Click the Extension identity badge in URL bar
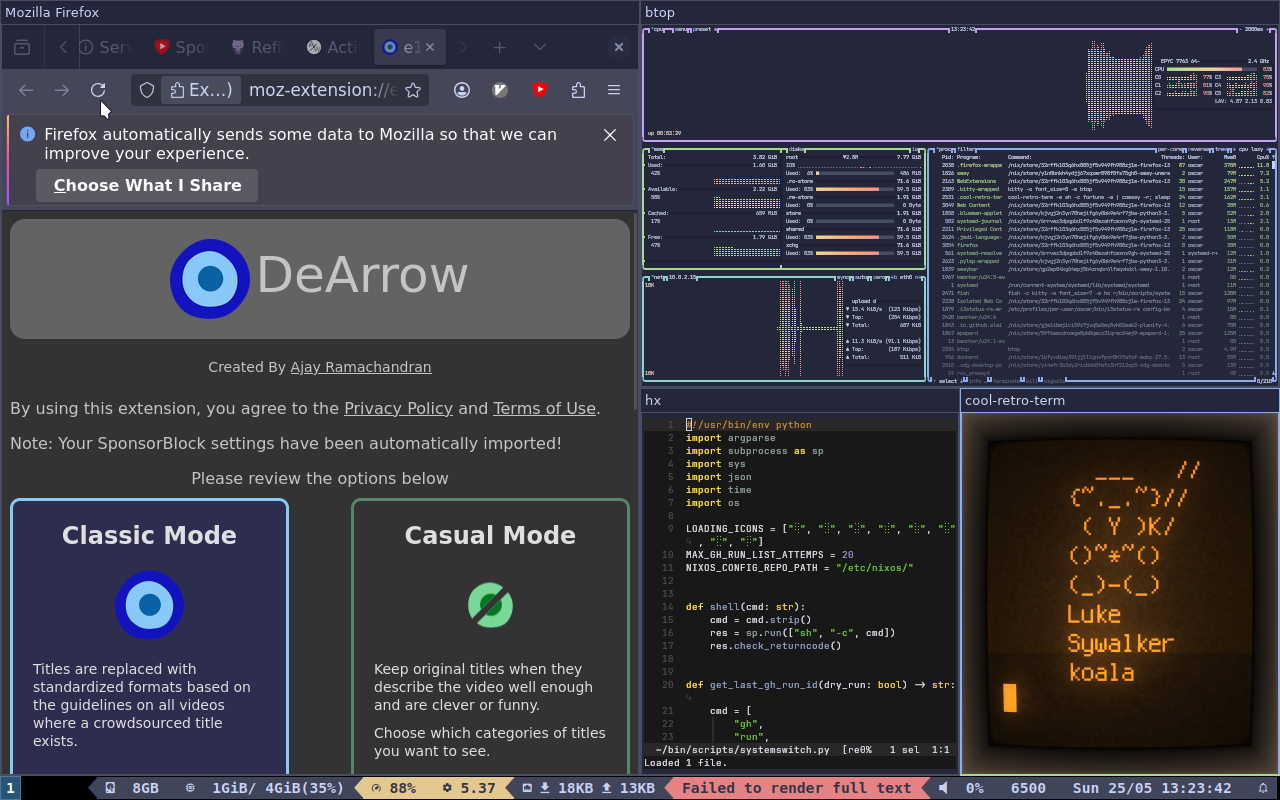Viewport: 1280px width, 800px height. point(202,90)
